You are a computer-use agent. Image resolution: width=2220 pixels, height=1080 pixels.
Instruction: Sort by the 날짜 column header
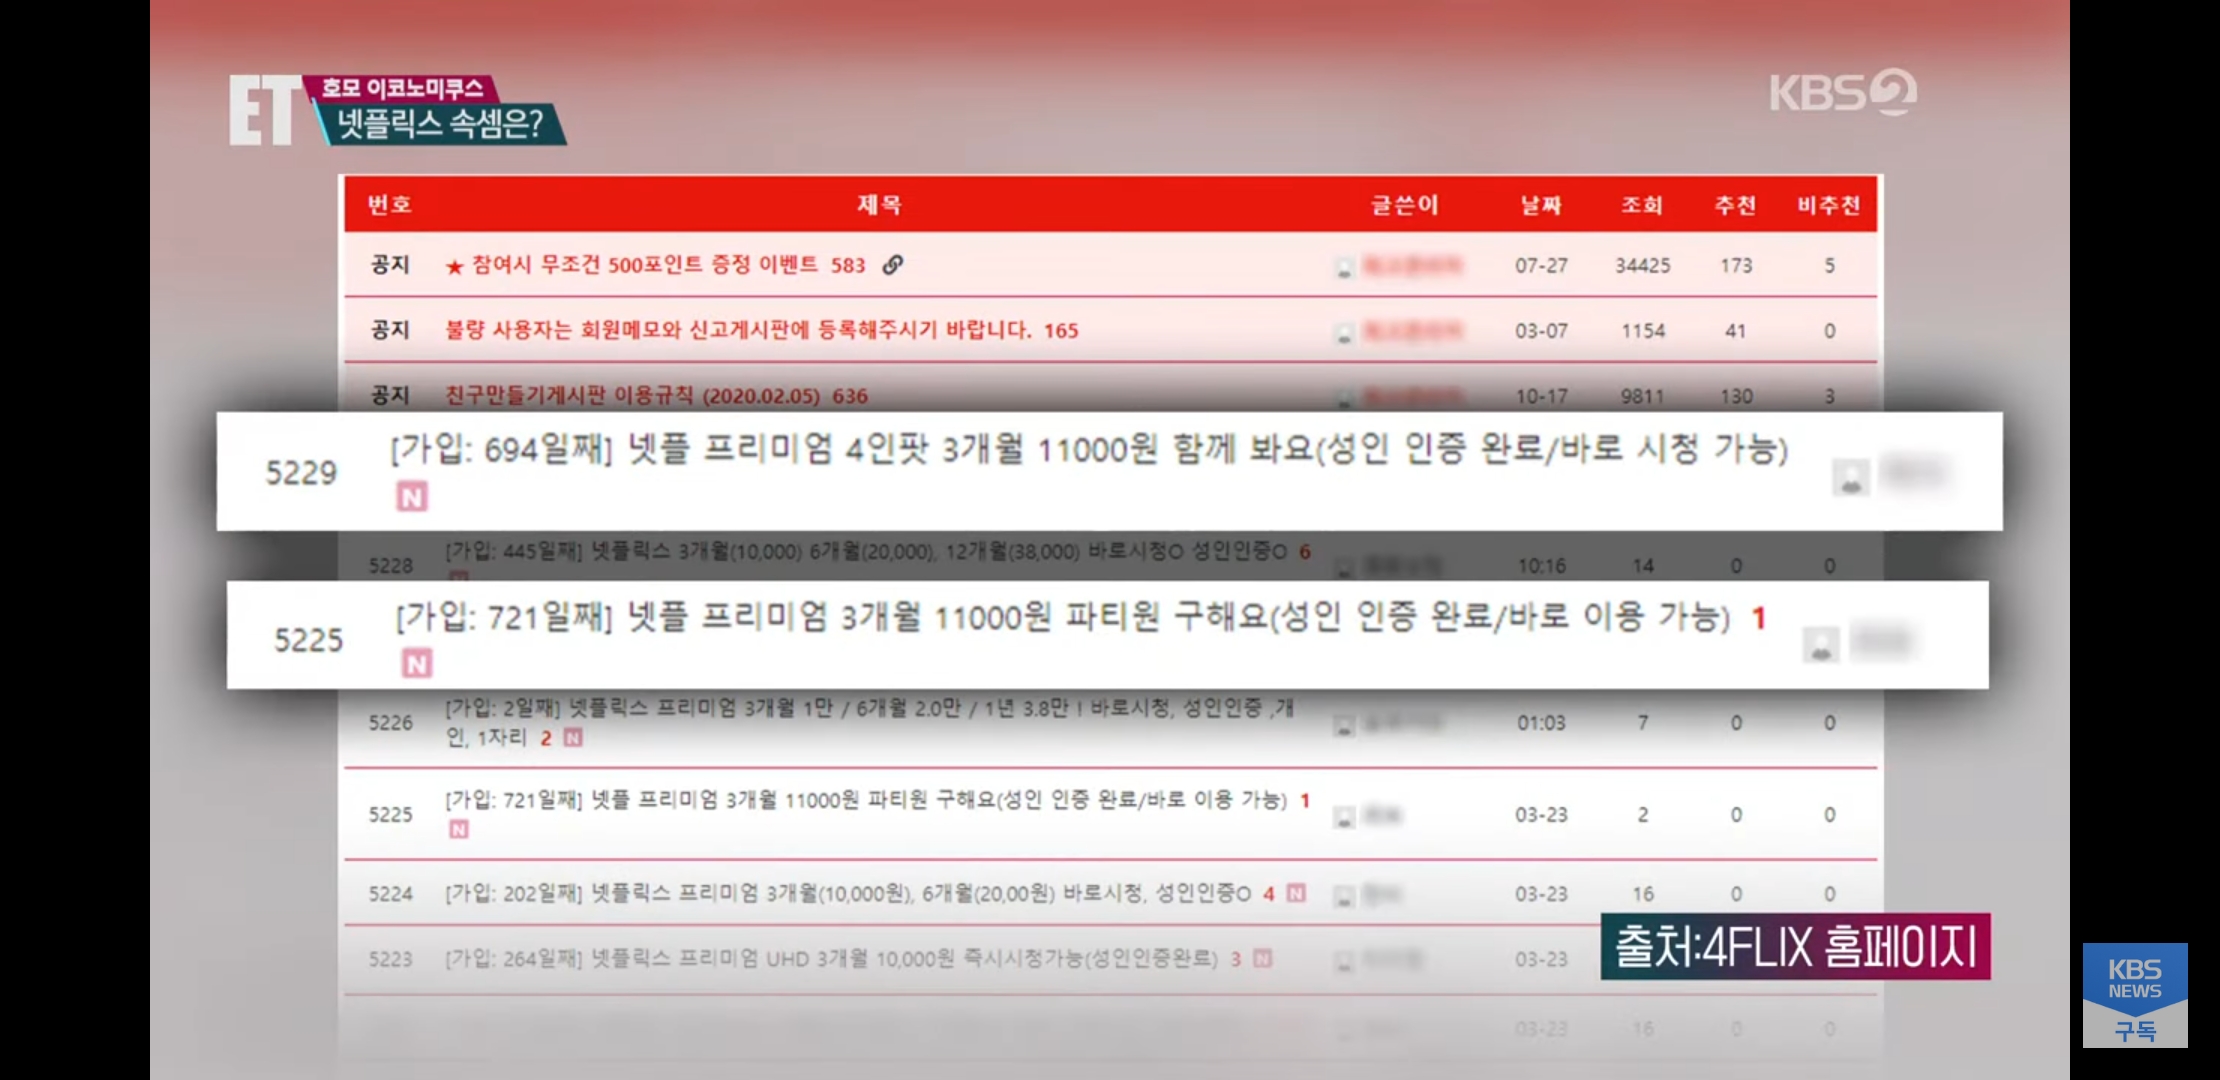click(1541, 205)
